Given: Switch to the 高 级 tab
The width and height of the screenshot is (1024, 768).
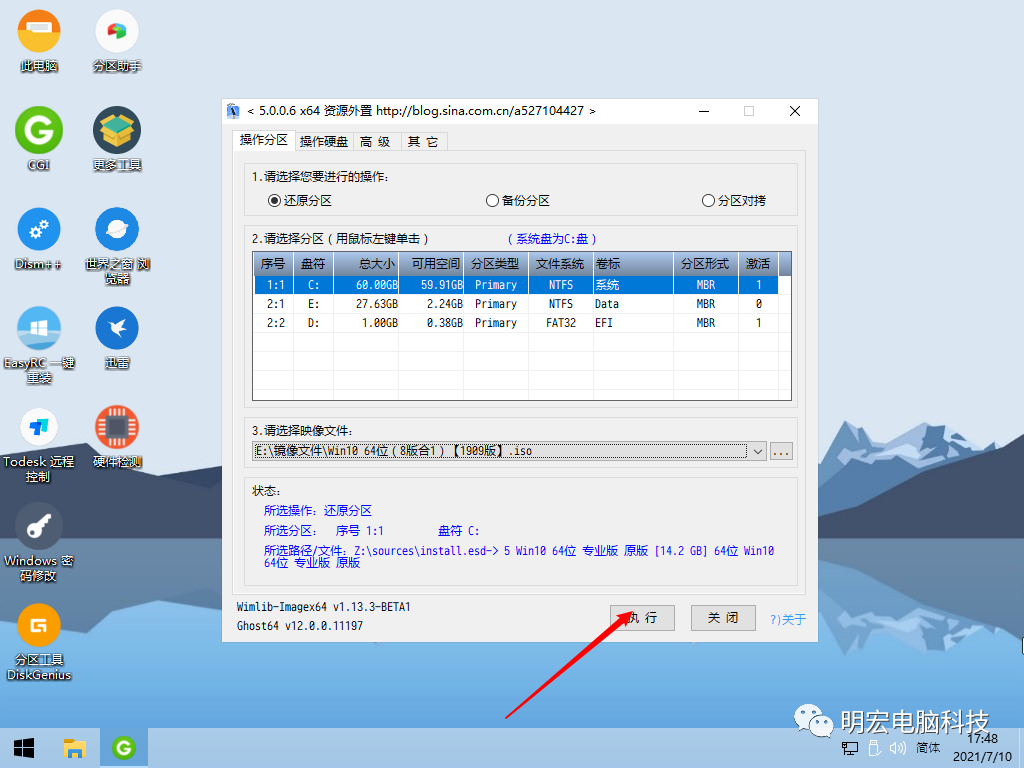Looking at the screenshot, I should [376, 142].
